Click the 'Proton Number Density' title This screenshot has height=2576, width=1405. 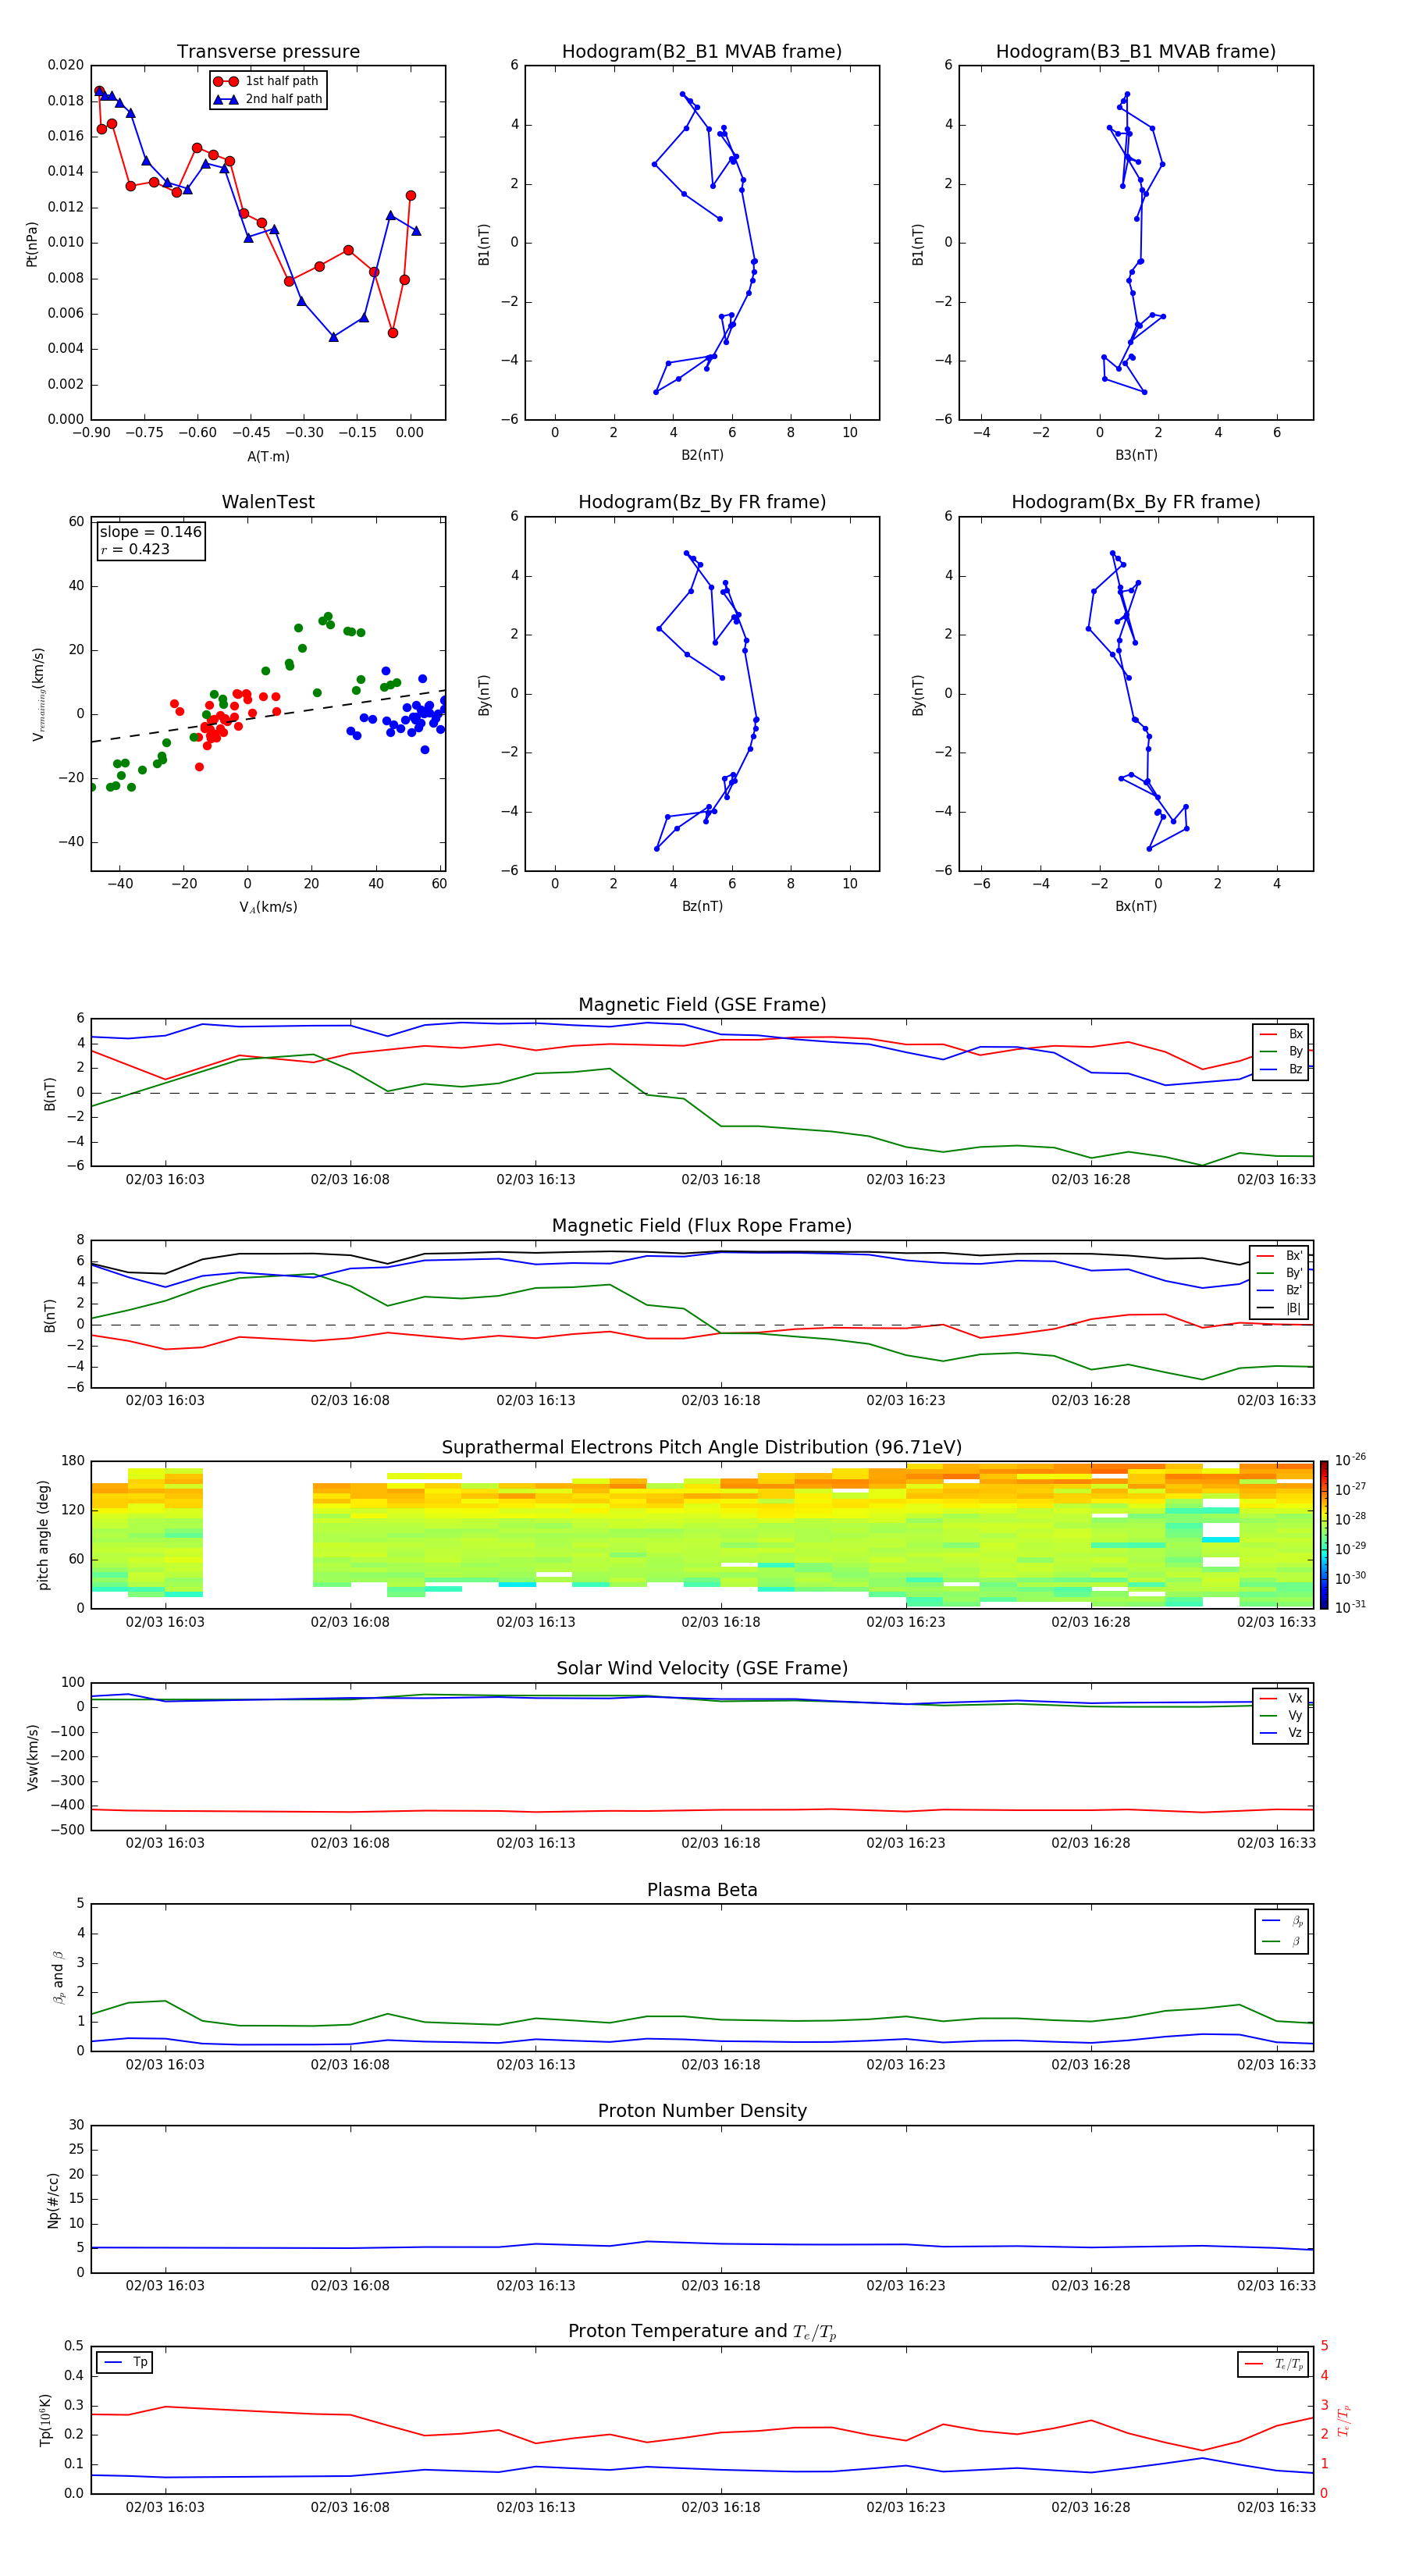pyautogui.click(x=702, y=2111)
